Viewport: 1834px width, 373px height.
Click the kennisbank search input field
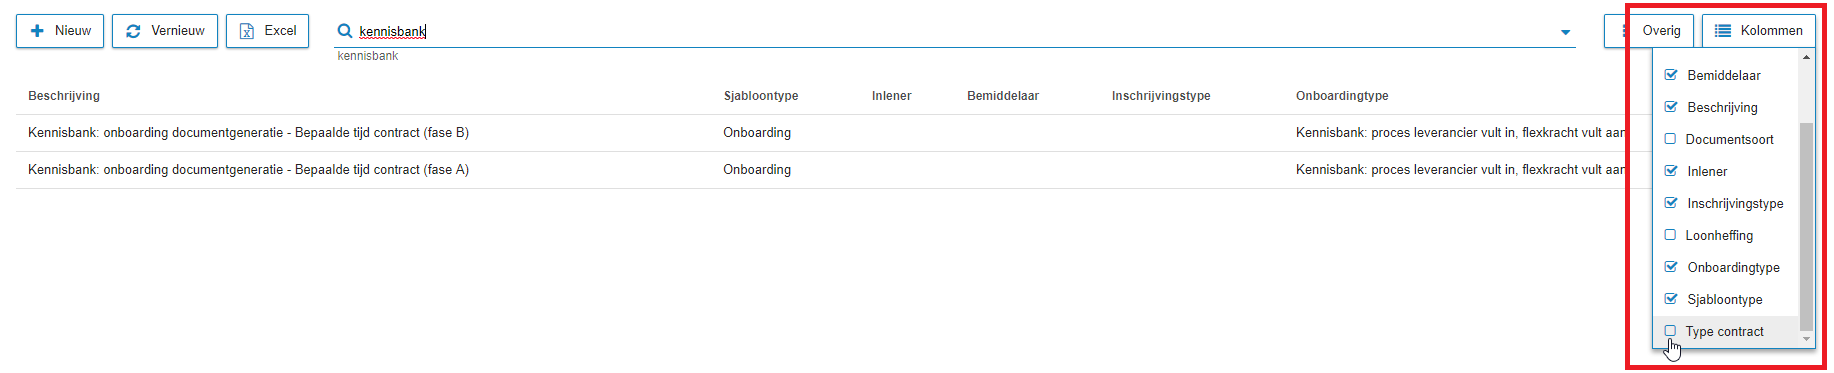(950, 31)
